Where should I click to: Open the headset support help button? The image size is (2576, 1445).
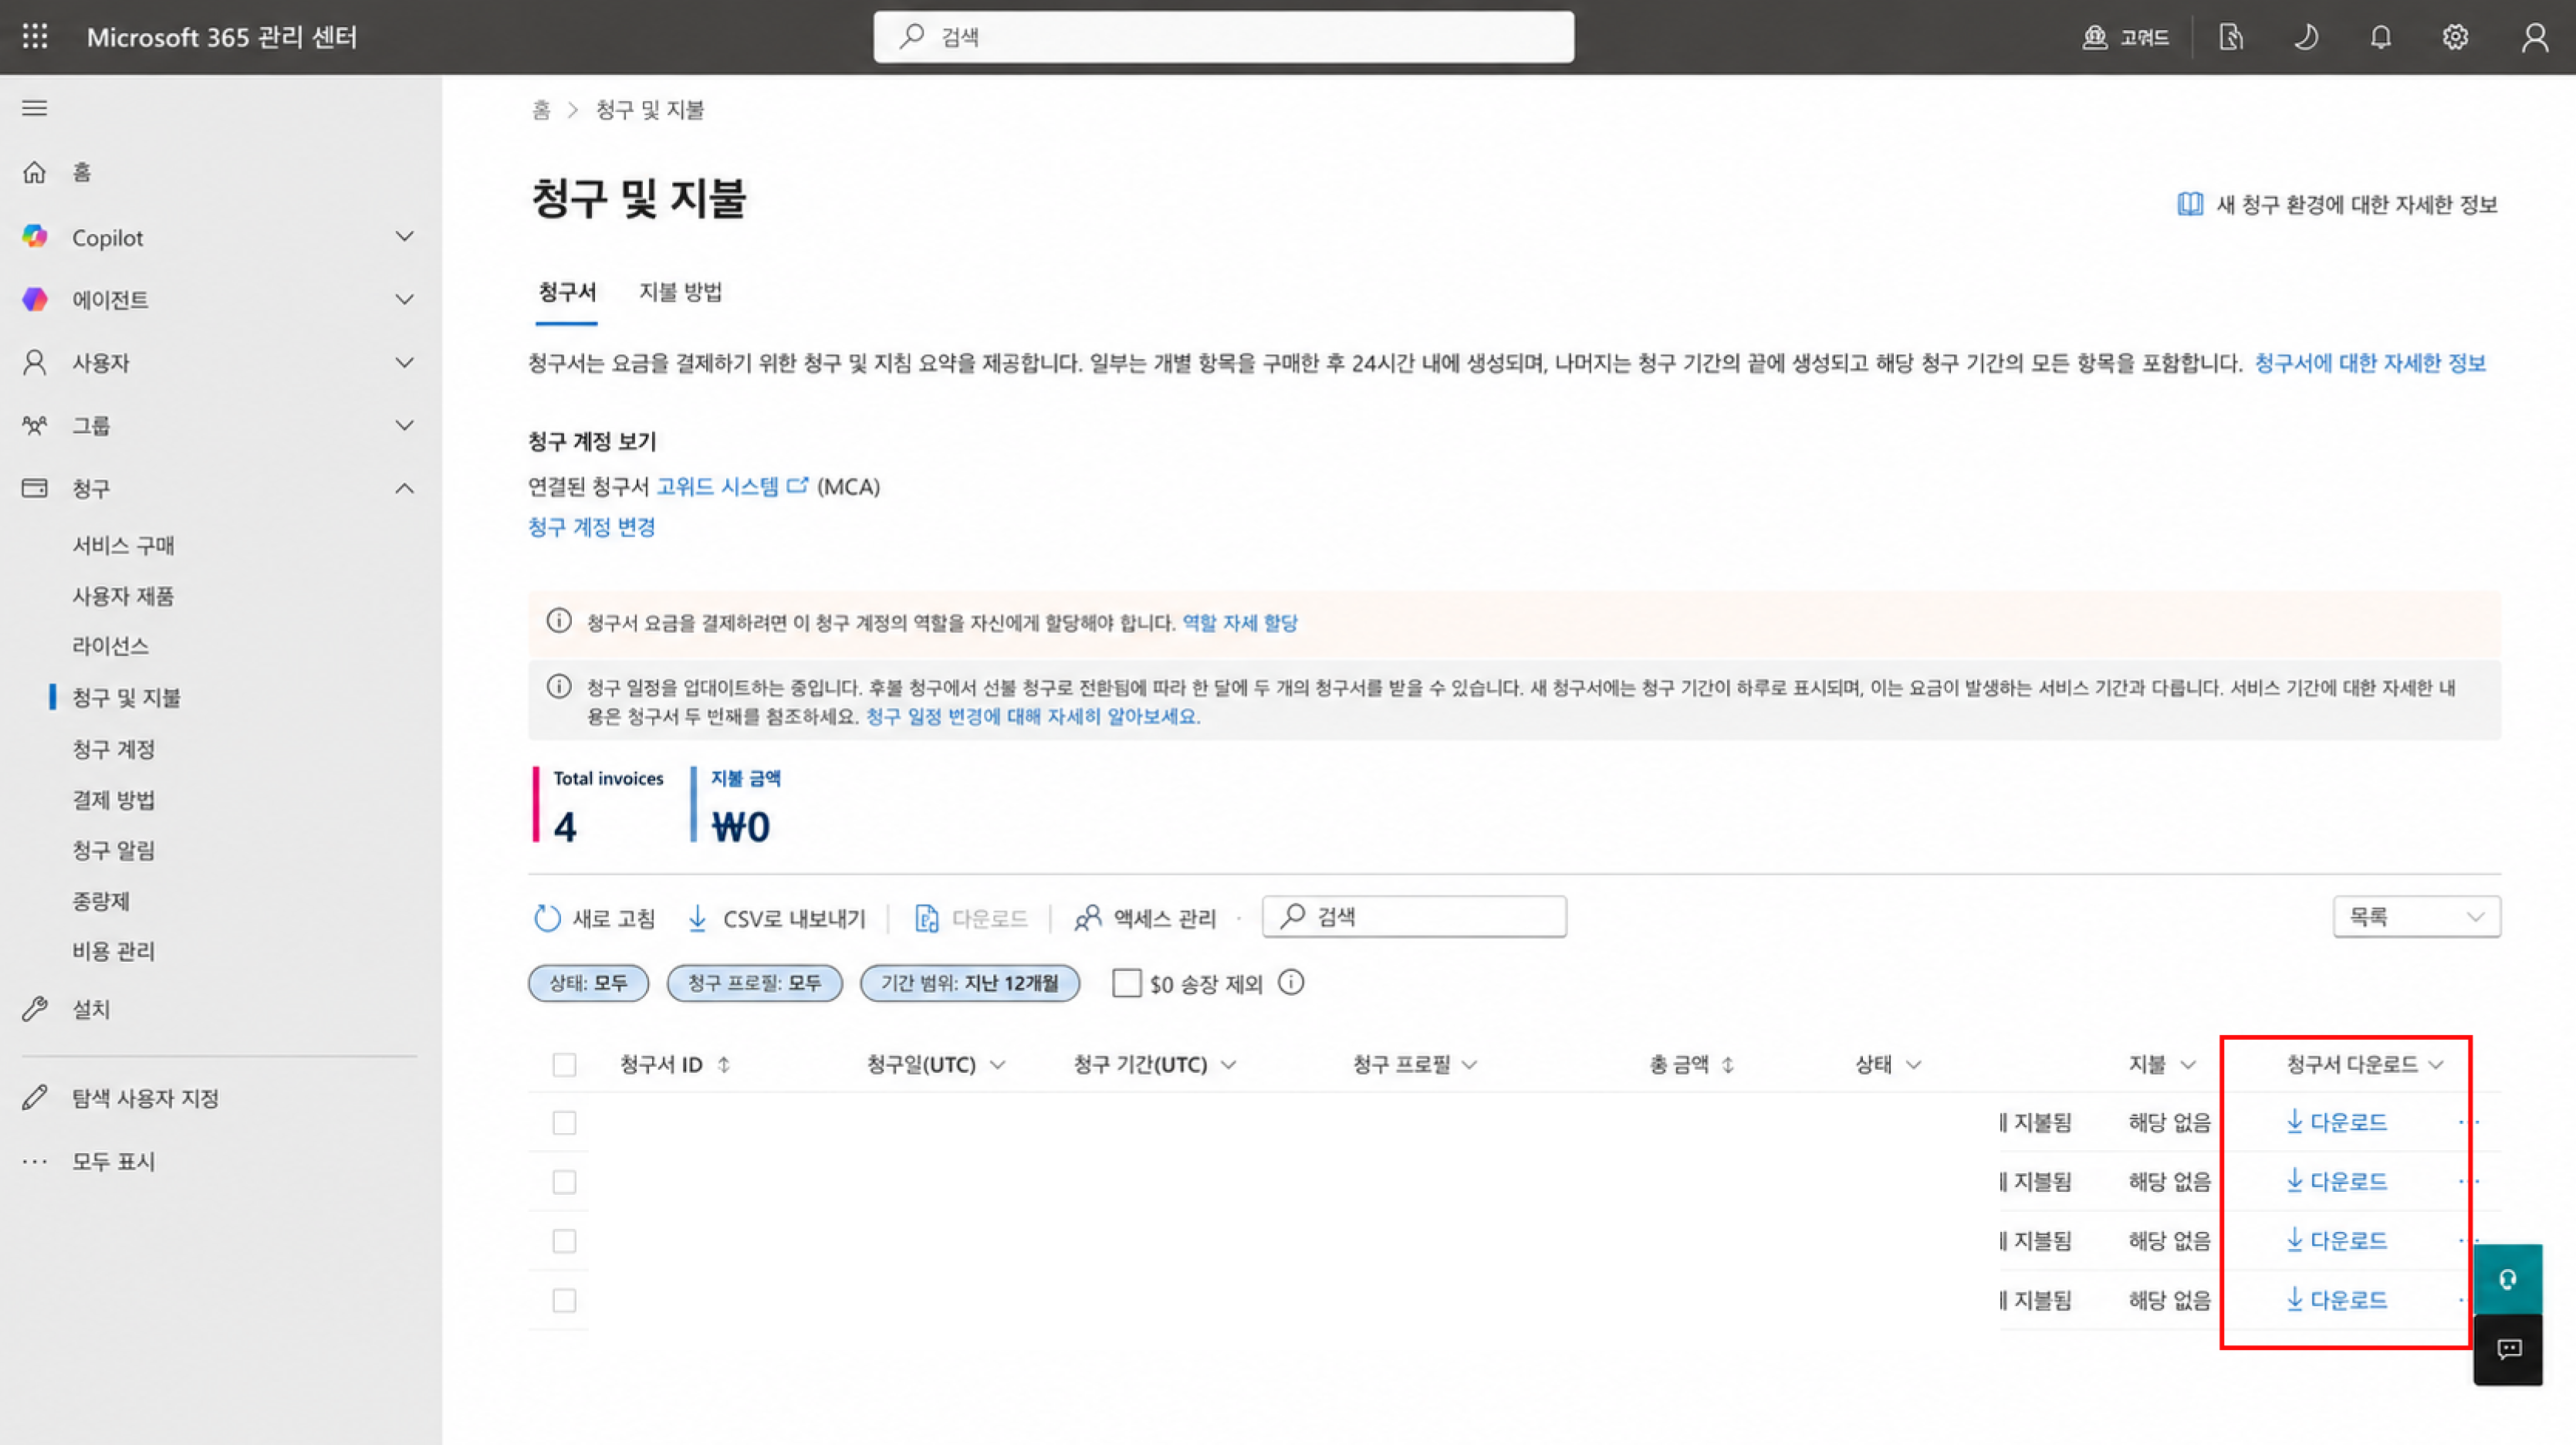[2507, 1279]
